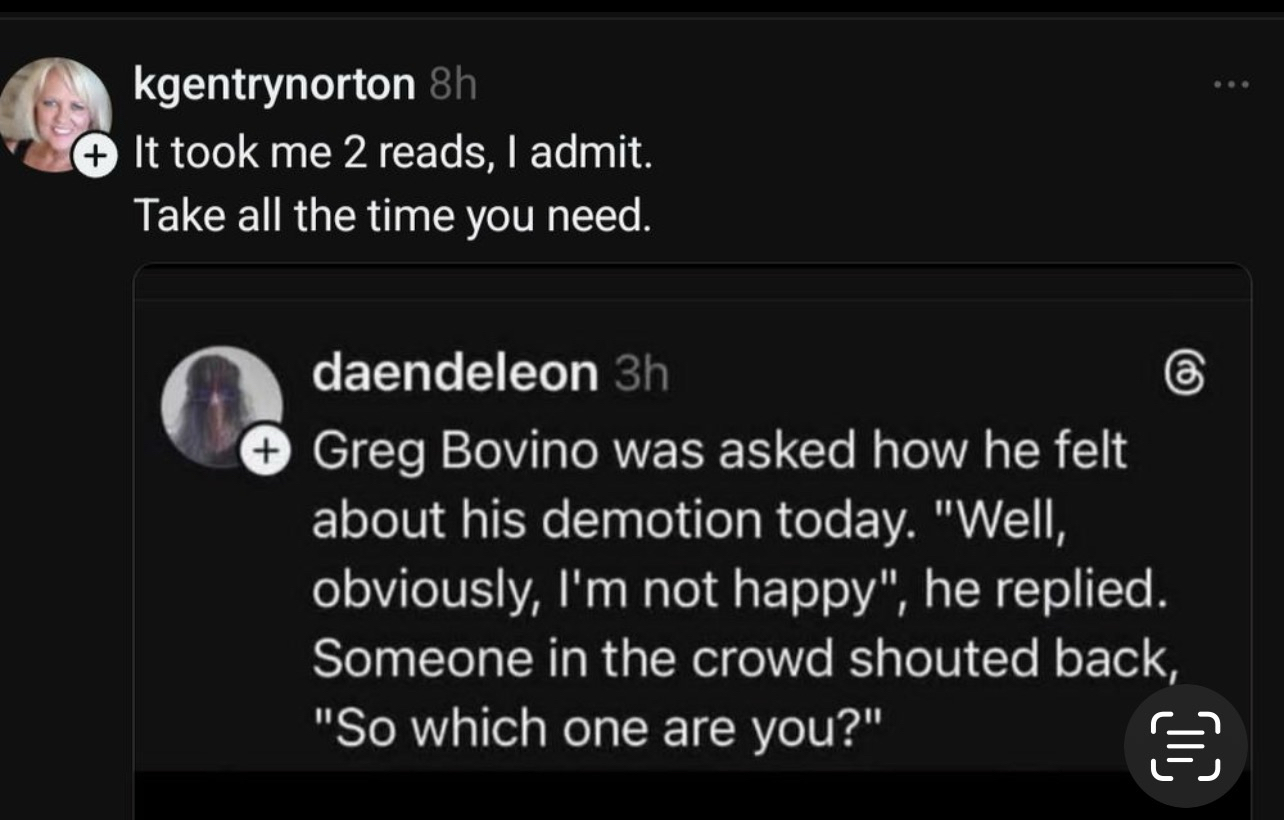Follow kgentrynorton with the plus badge
Image resolution: width=1284 pixels, height=820 pixels.
click(x=95, y=156)
